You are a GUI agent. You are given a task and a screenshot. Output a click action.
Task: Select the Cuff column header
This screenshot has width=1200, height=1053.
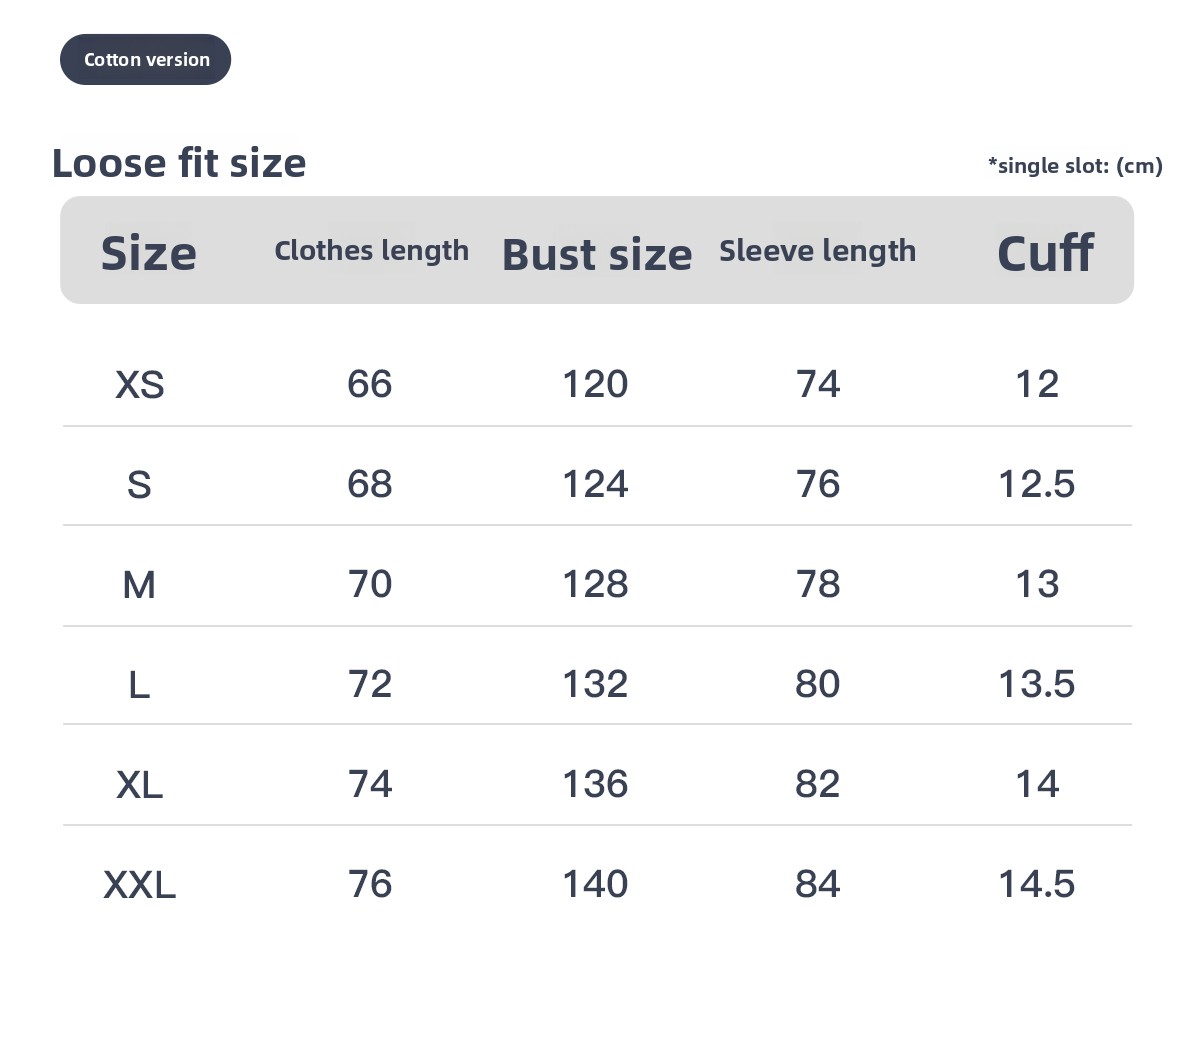[1045, 253]
